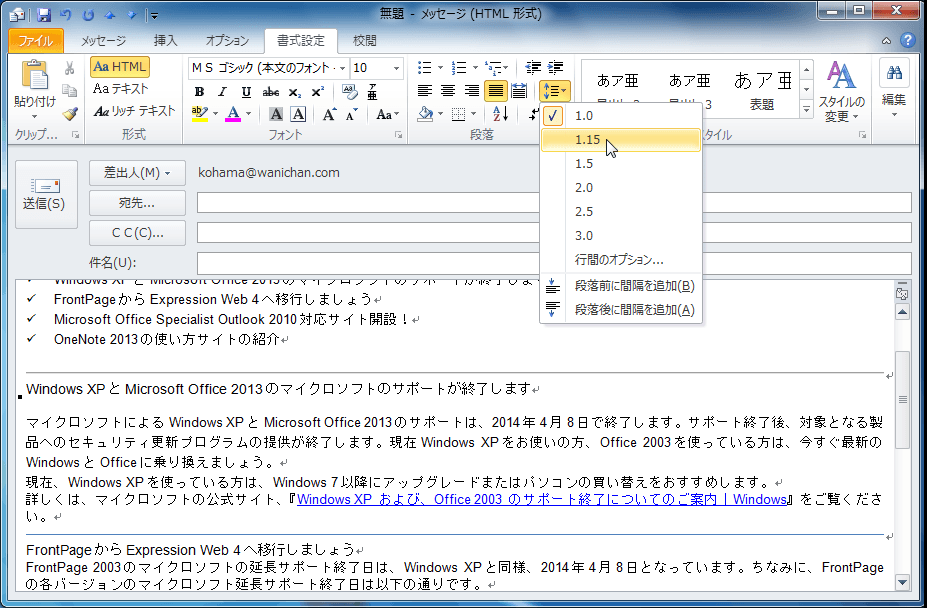Click the Grow Font icon
Screen dimensions: 927x608
coord(329,114)
